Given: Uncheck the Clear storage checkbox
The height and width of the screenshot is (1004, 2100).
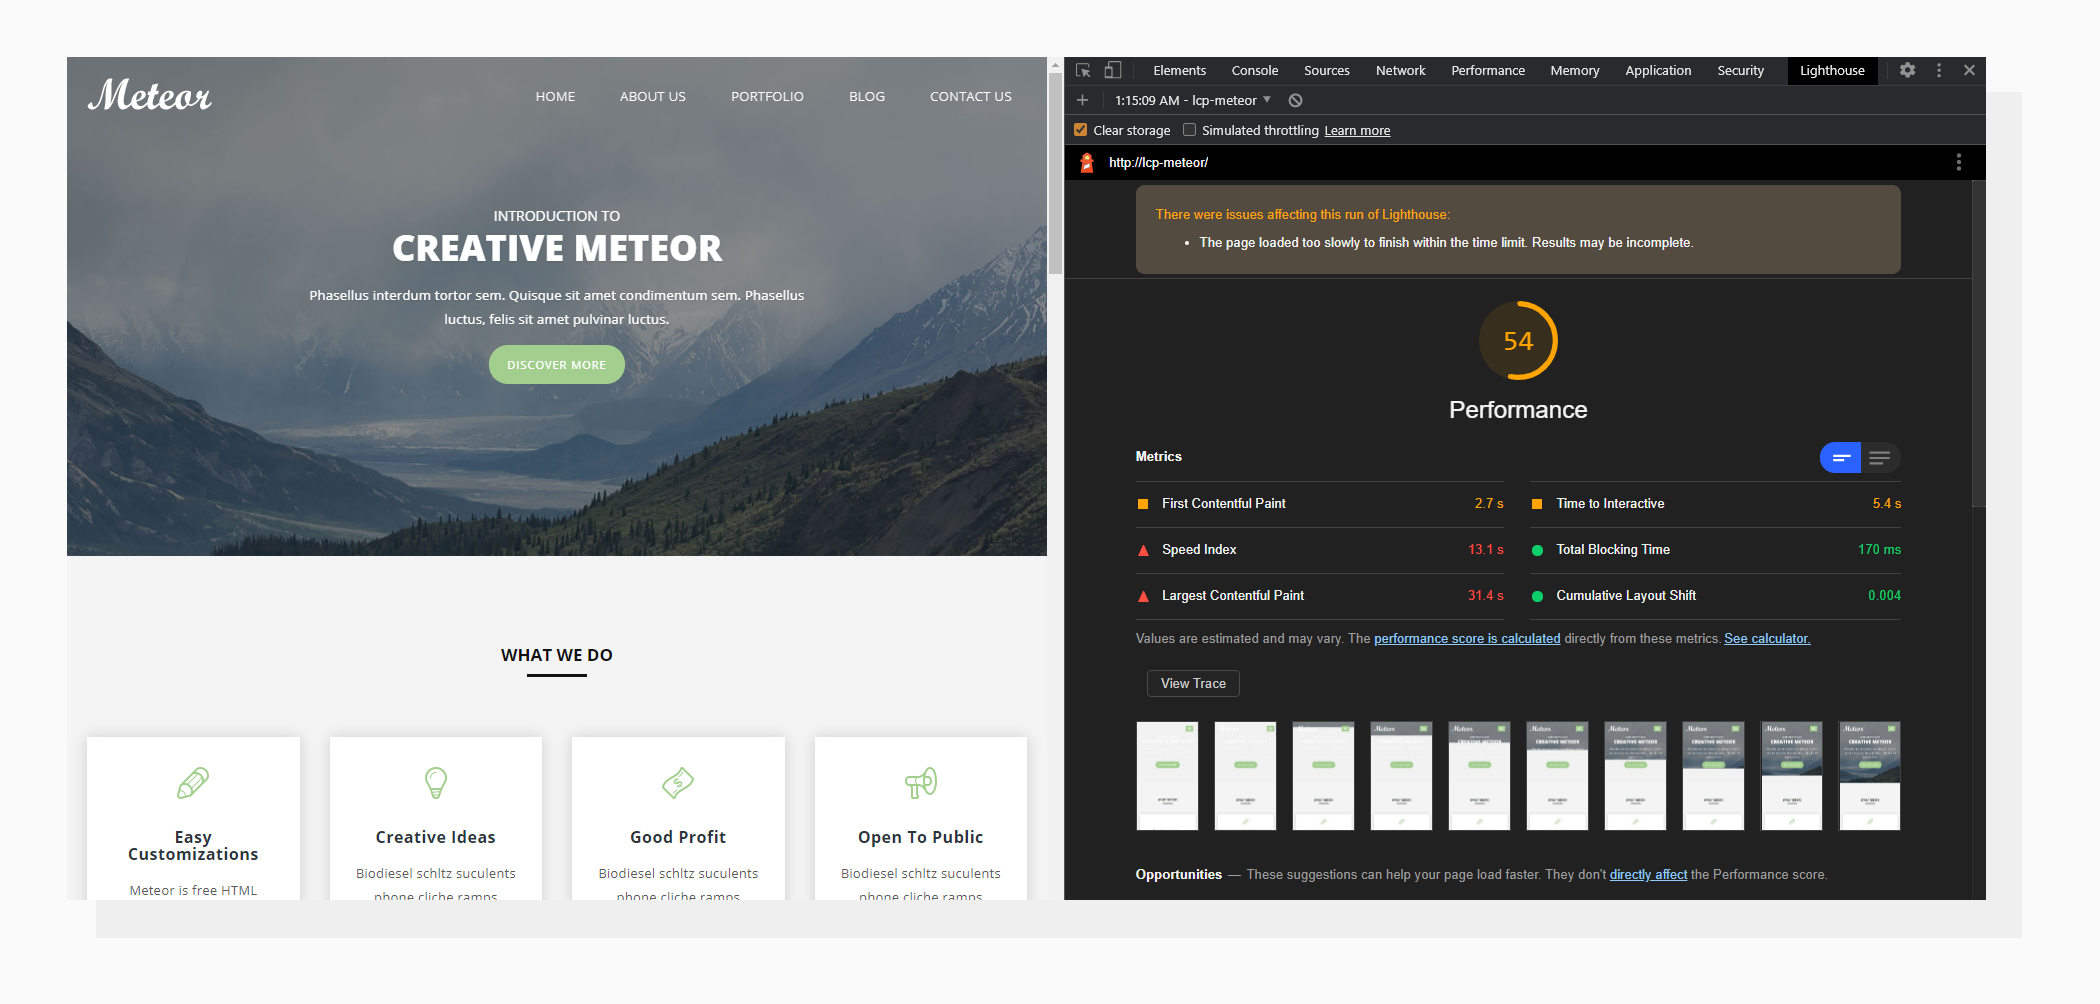Looking at the screenshot, I should (1081, 129).
